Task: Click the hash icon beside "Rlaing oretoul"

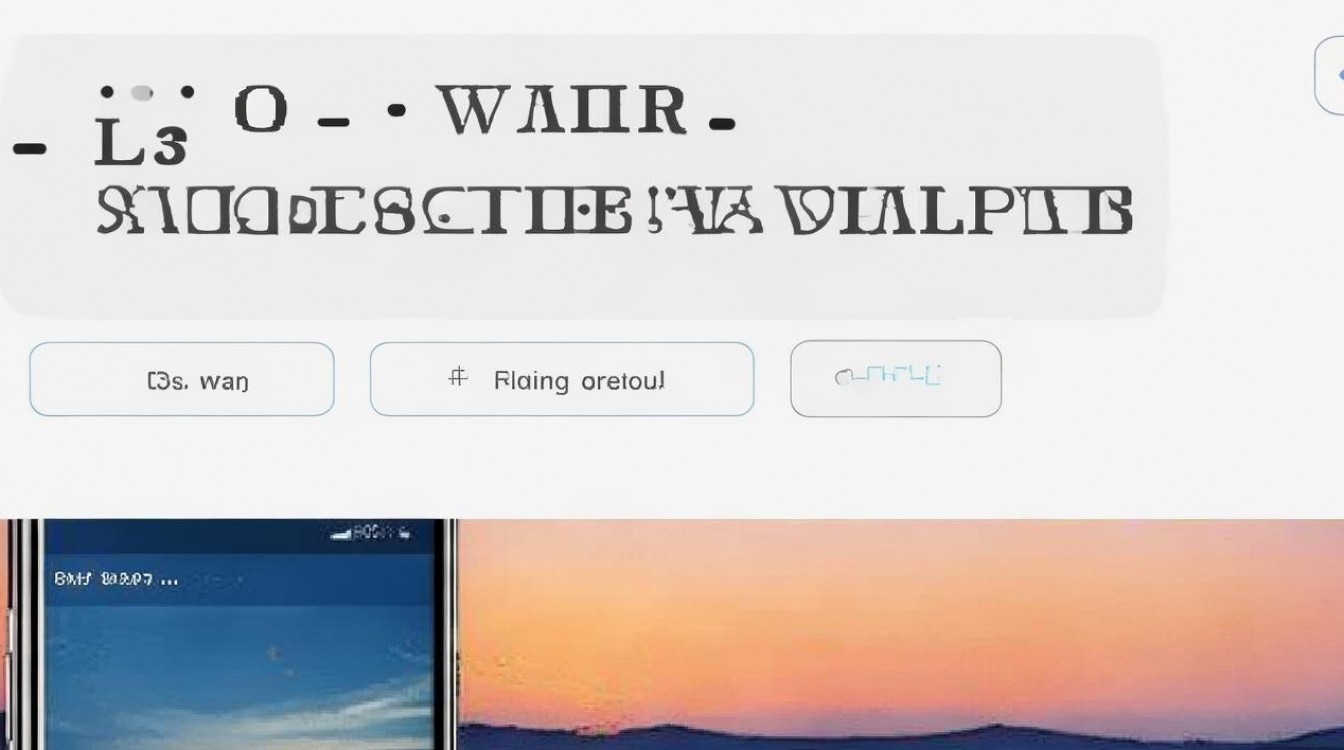Action: [x=457, y=378]
